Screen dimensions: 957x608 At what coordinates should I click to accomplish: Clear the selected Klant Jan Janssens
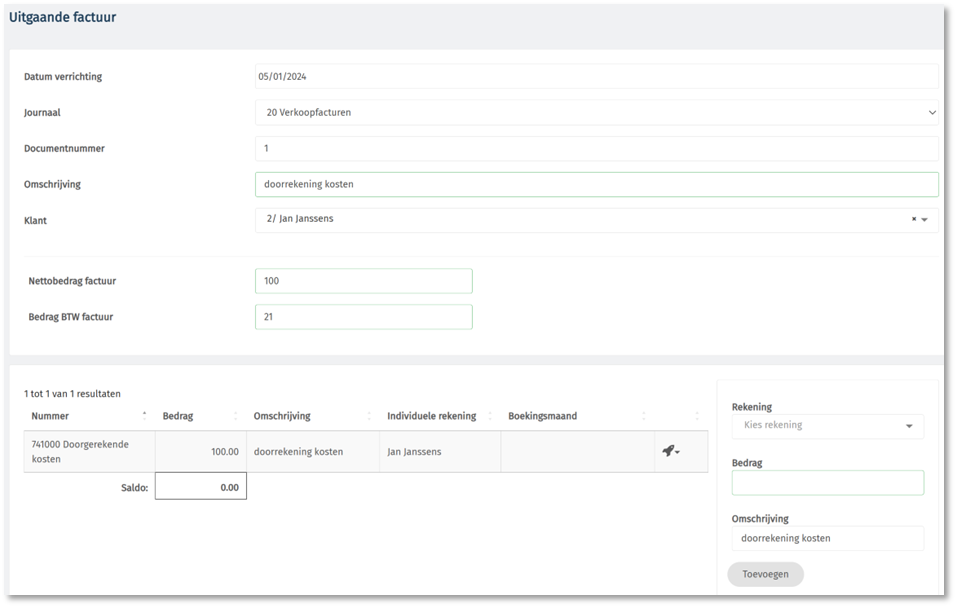click(914, 219)
